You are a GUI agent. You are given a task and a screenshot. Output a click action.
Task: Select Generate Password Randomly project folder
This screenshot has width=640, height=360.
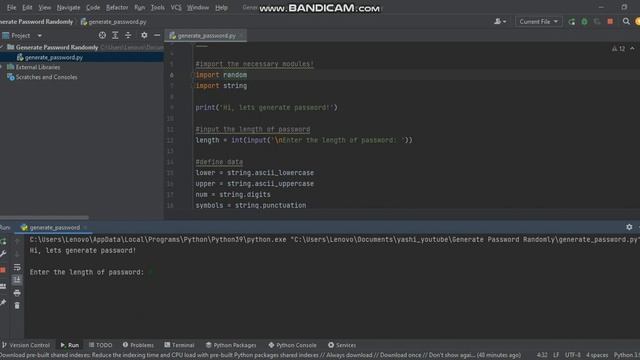coord(57,47)
